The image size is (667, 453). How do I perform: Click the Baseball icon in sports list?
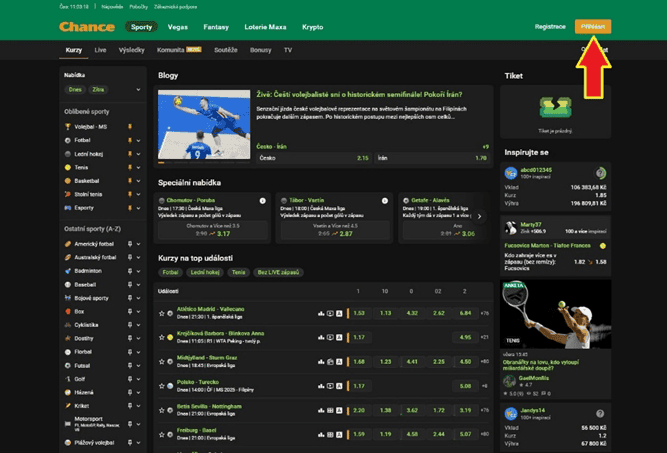click(68, 285)
